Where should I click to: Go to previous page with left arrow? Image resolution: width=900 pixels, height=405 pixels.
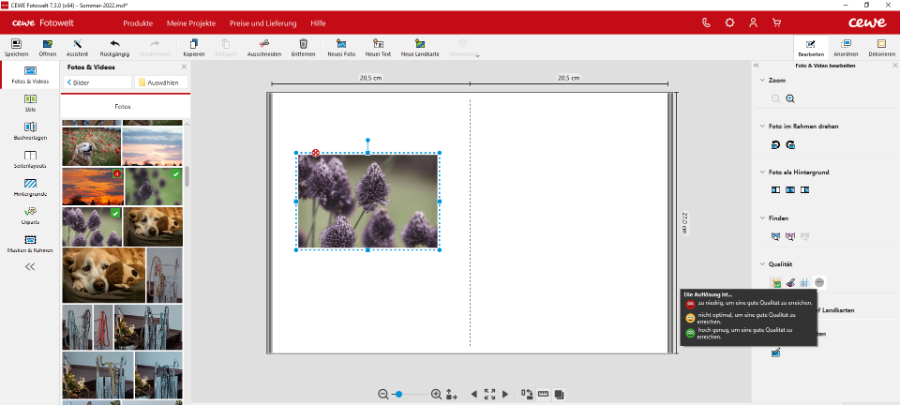[474, 394]
